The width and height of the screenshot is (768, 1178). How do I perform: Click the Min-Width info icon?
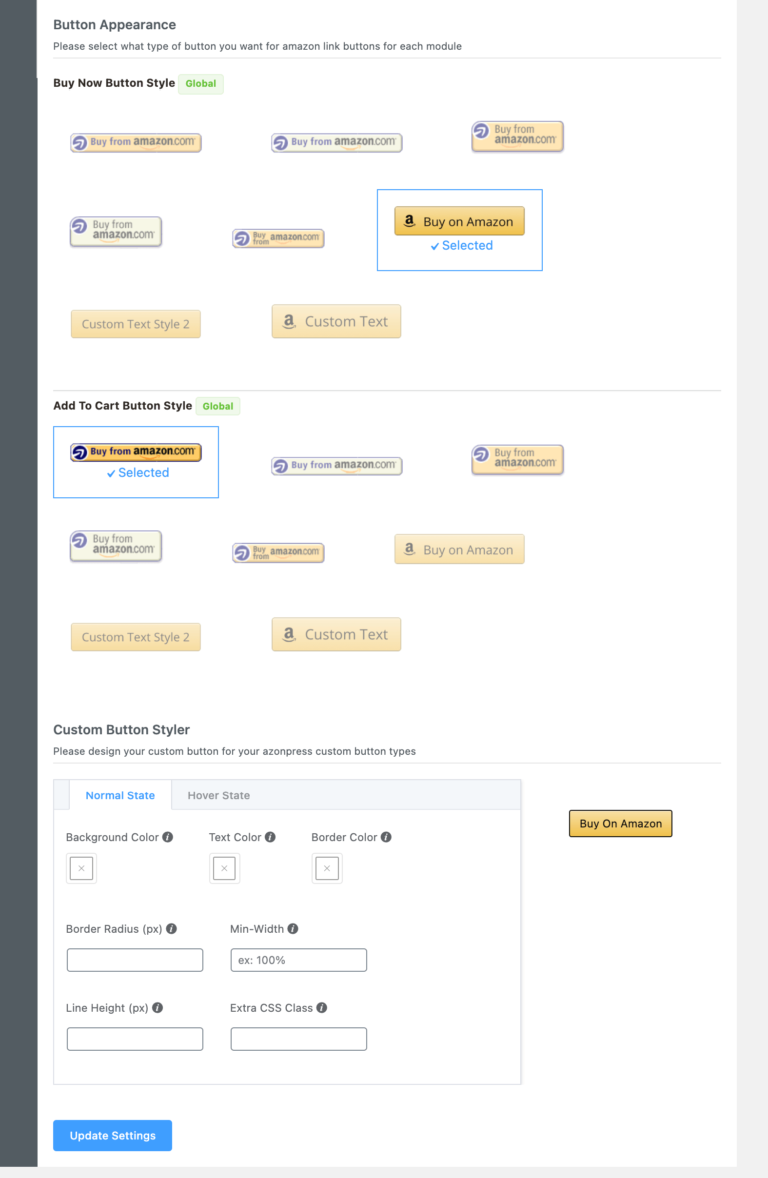point(292,929)
